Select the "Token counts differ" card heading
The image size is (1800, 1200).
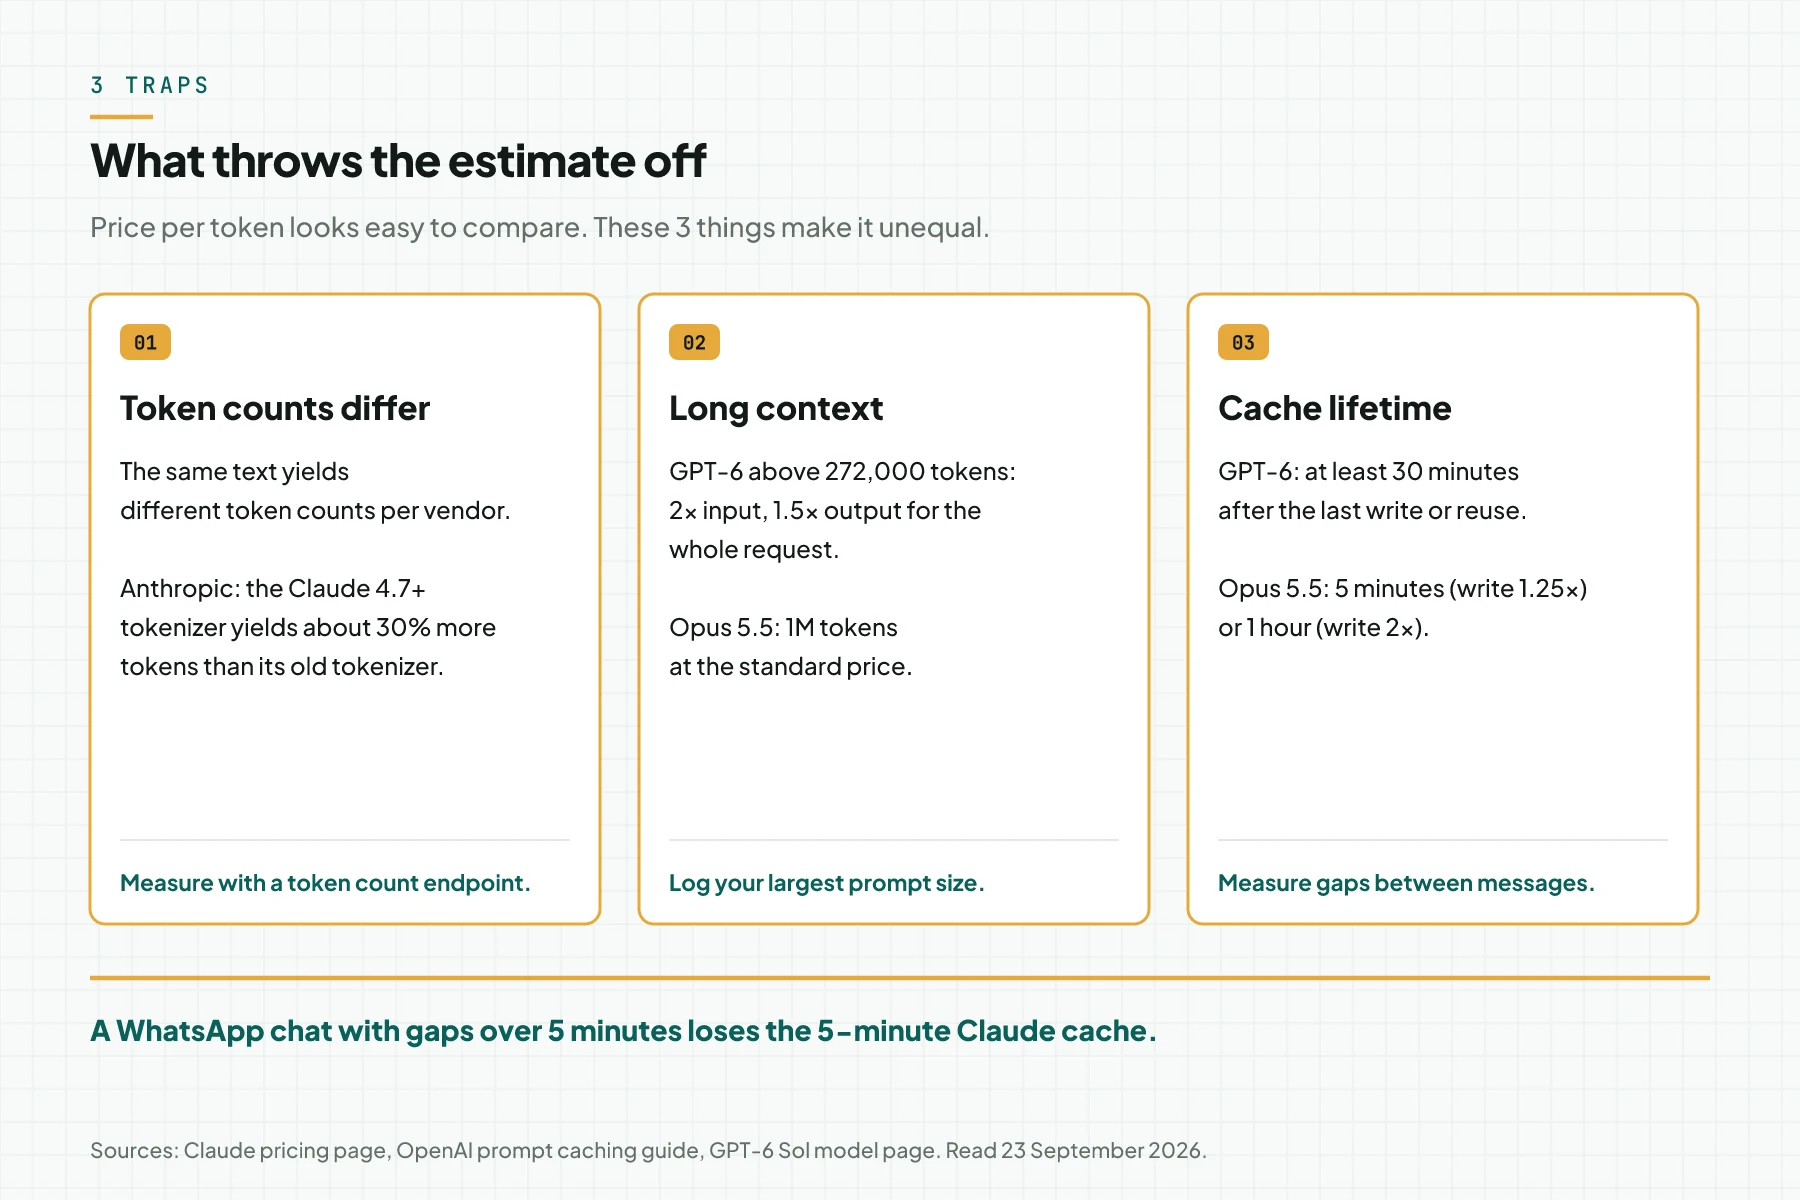275,408
